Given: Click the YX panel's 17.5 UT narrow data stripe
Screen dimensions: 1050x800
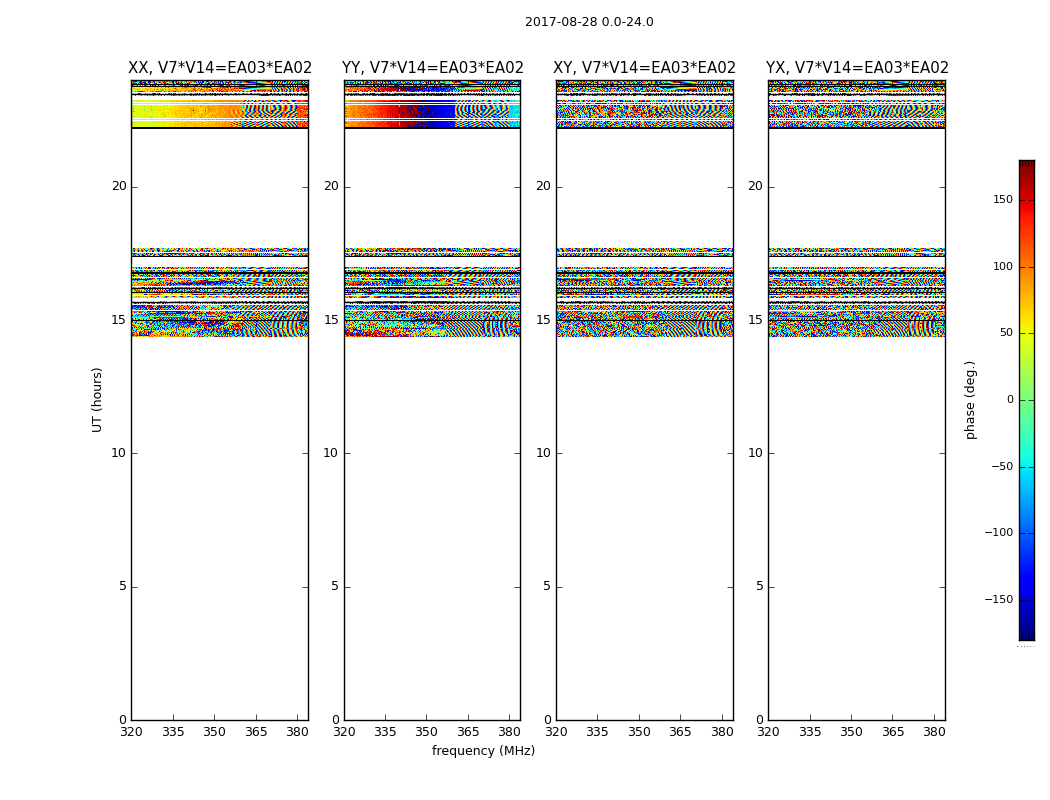Looking at the screenshot, I should (x=857, y=252).
